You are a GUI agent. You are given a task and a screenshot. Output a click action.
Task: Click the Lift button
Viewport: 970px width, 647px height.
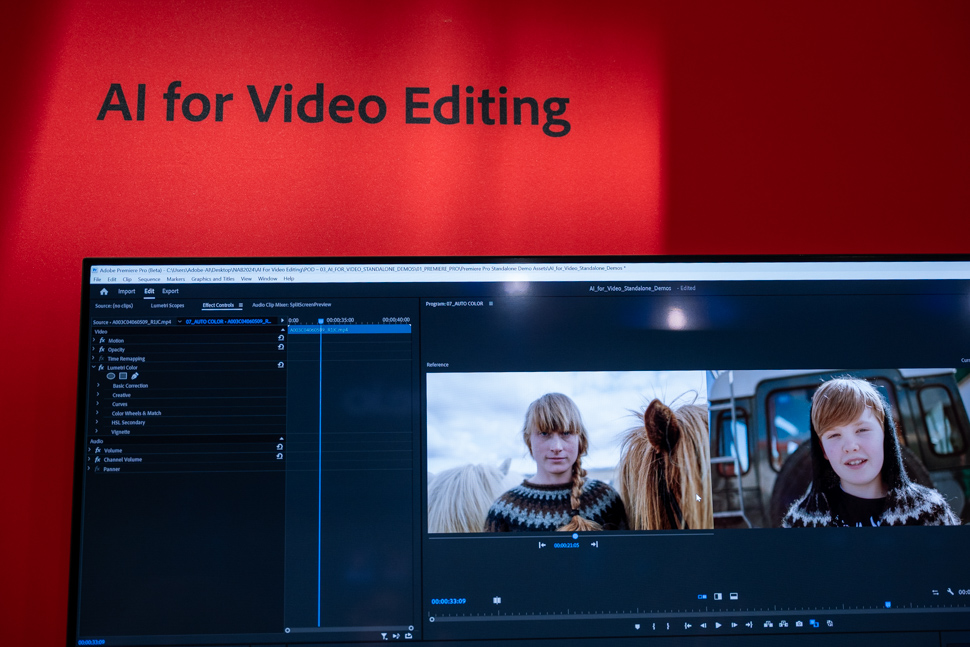click(x=768, y=624)
